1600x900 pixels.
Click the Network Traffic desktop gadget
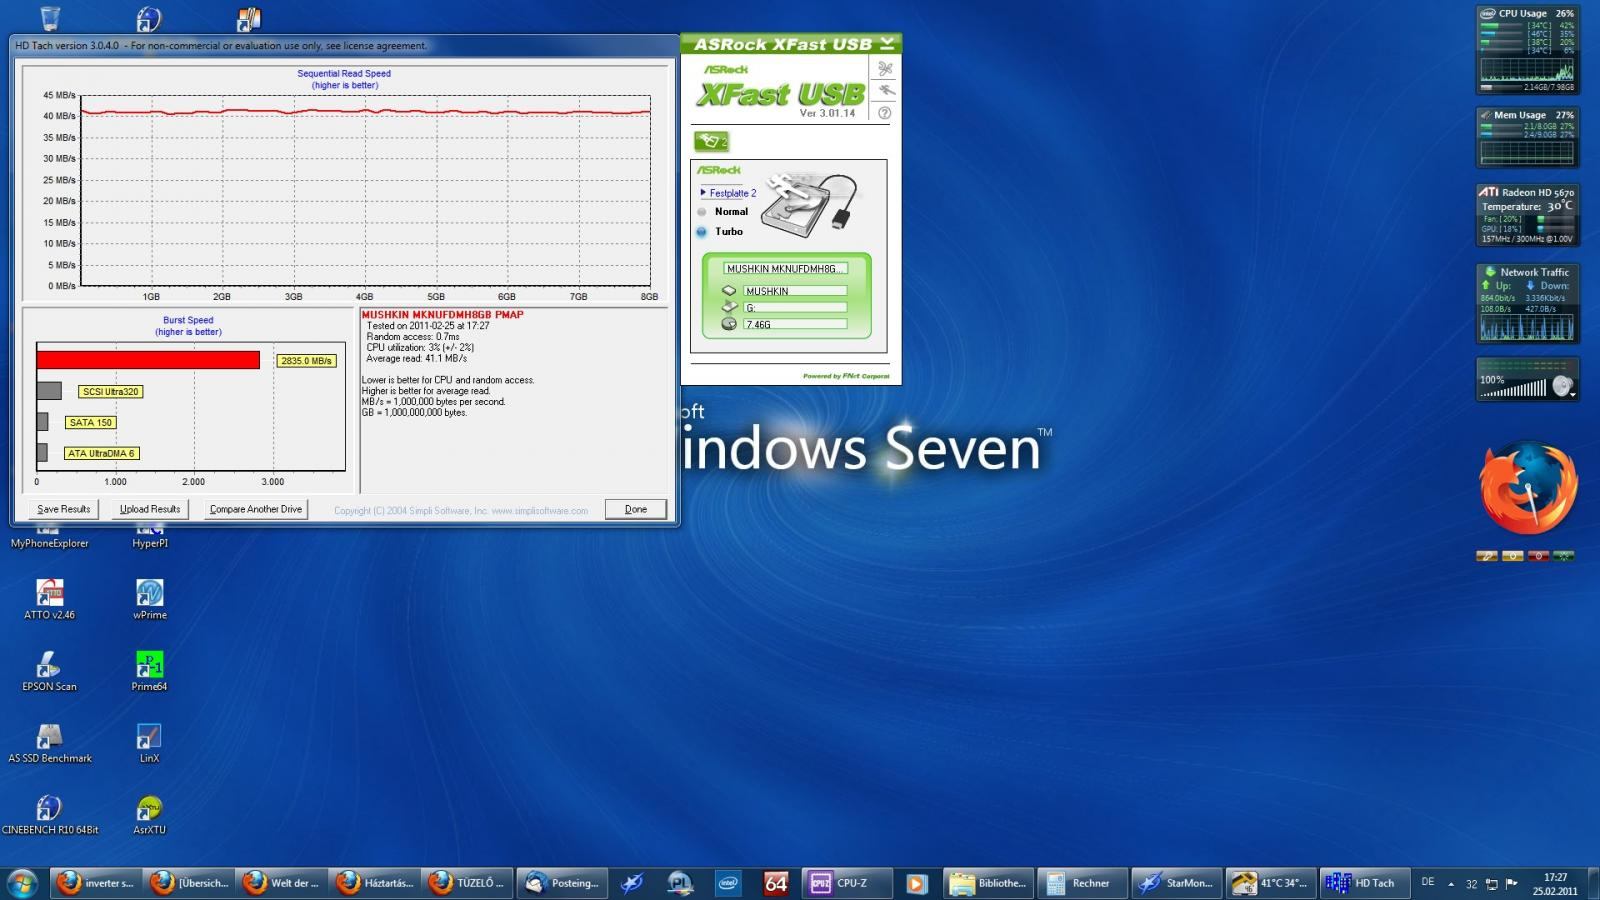point(1527,304)
